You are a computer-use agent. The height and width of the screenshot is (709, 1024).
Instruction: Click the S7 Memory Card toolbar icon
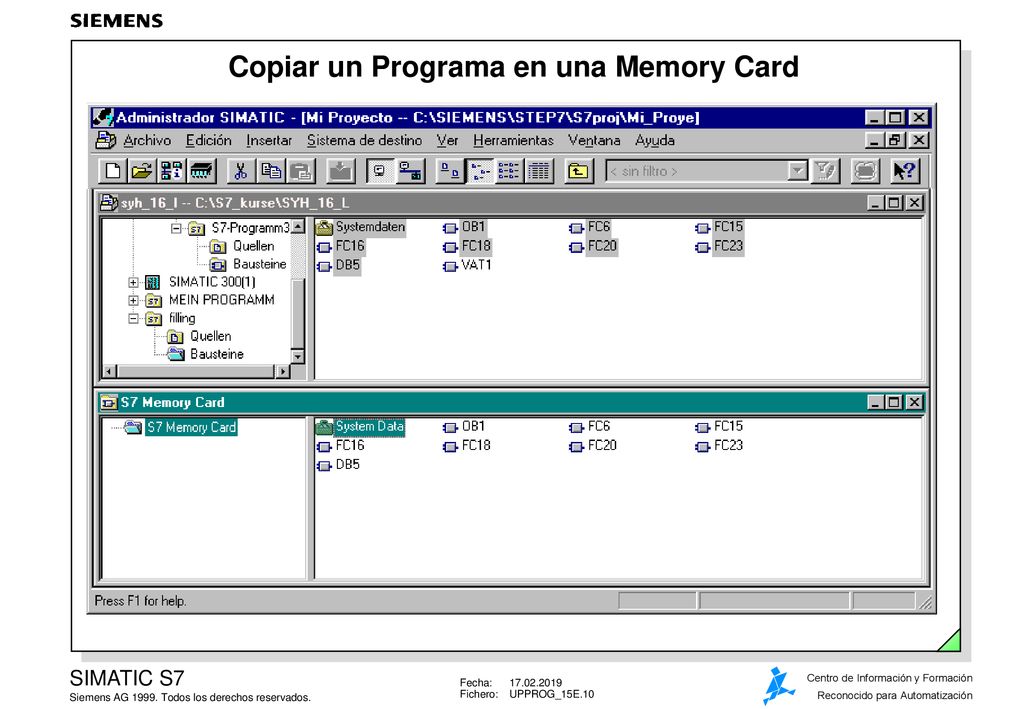(x=201, y=171)
